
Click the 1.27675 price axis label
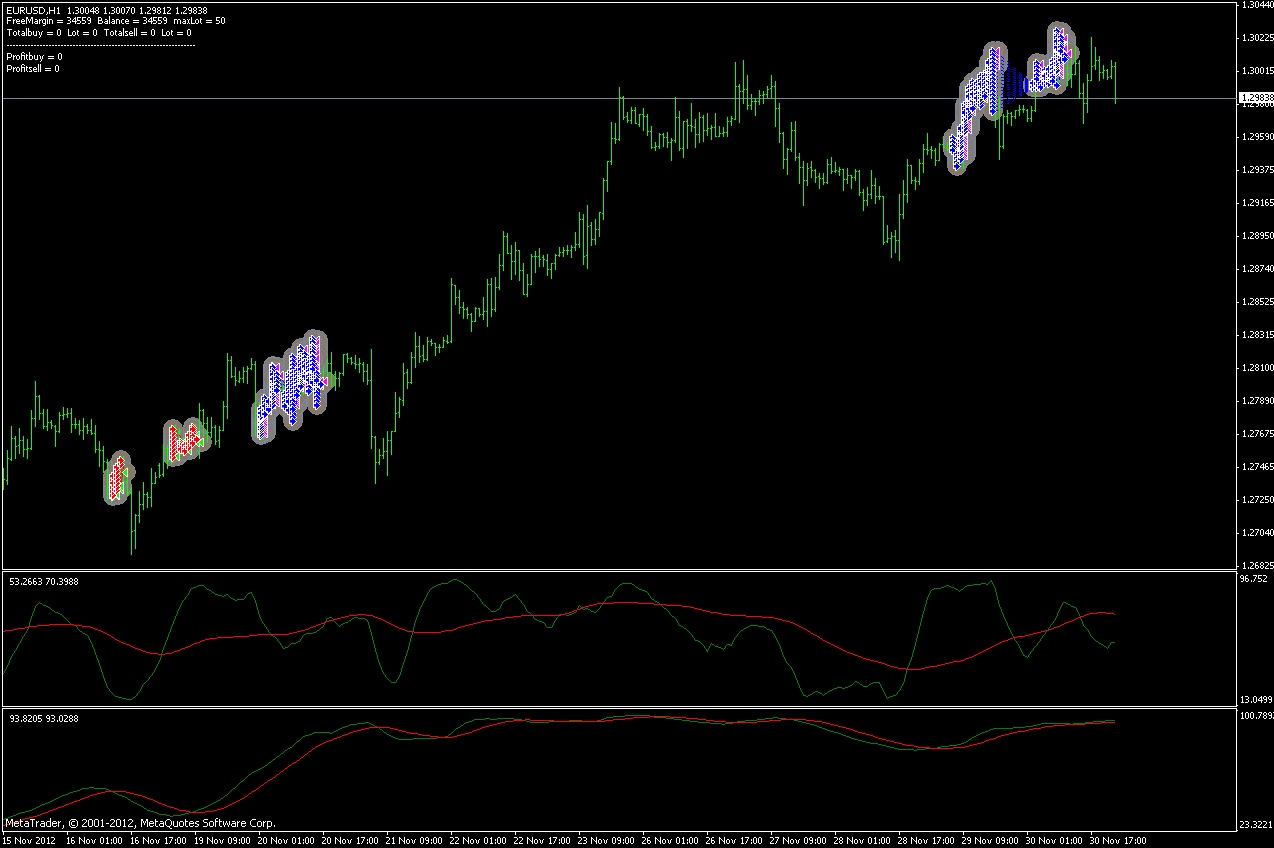coord(1256,434)
